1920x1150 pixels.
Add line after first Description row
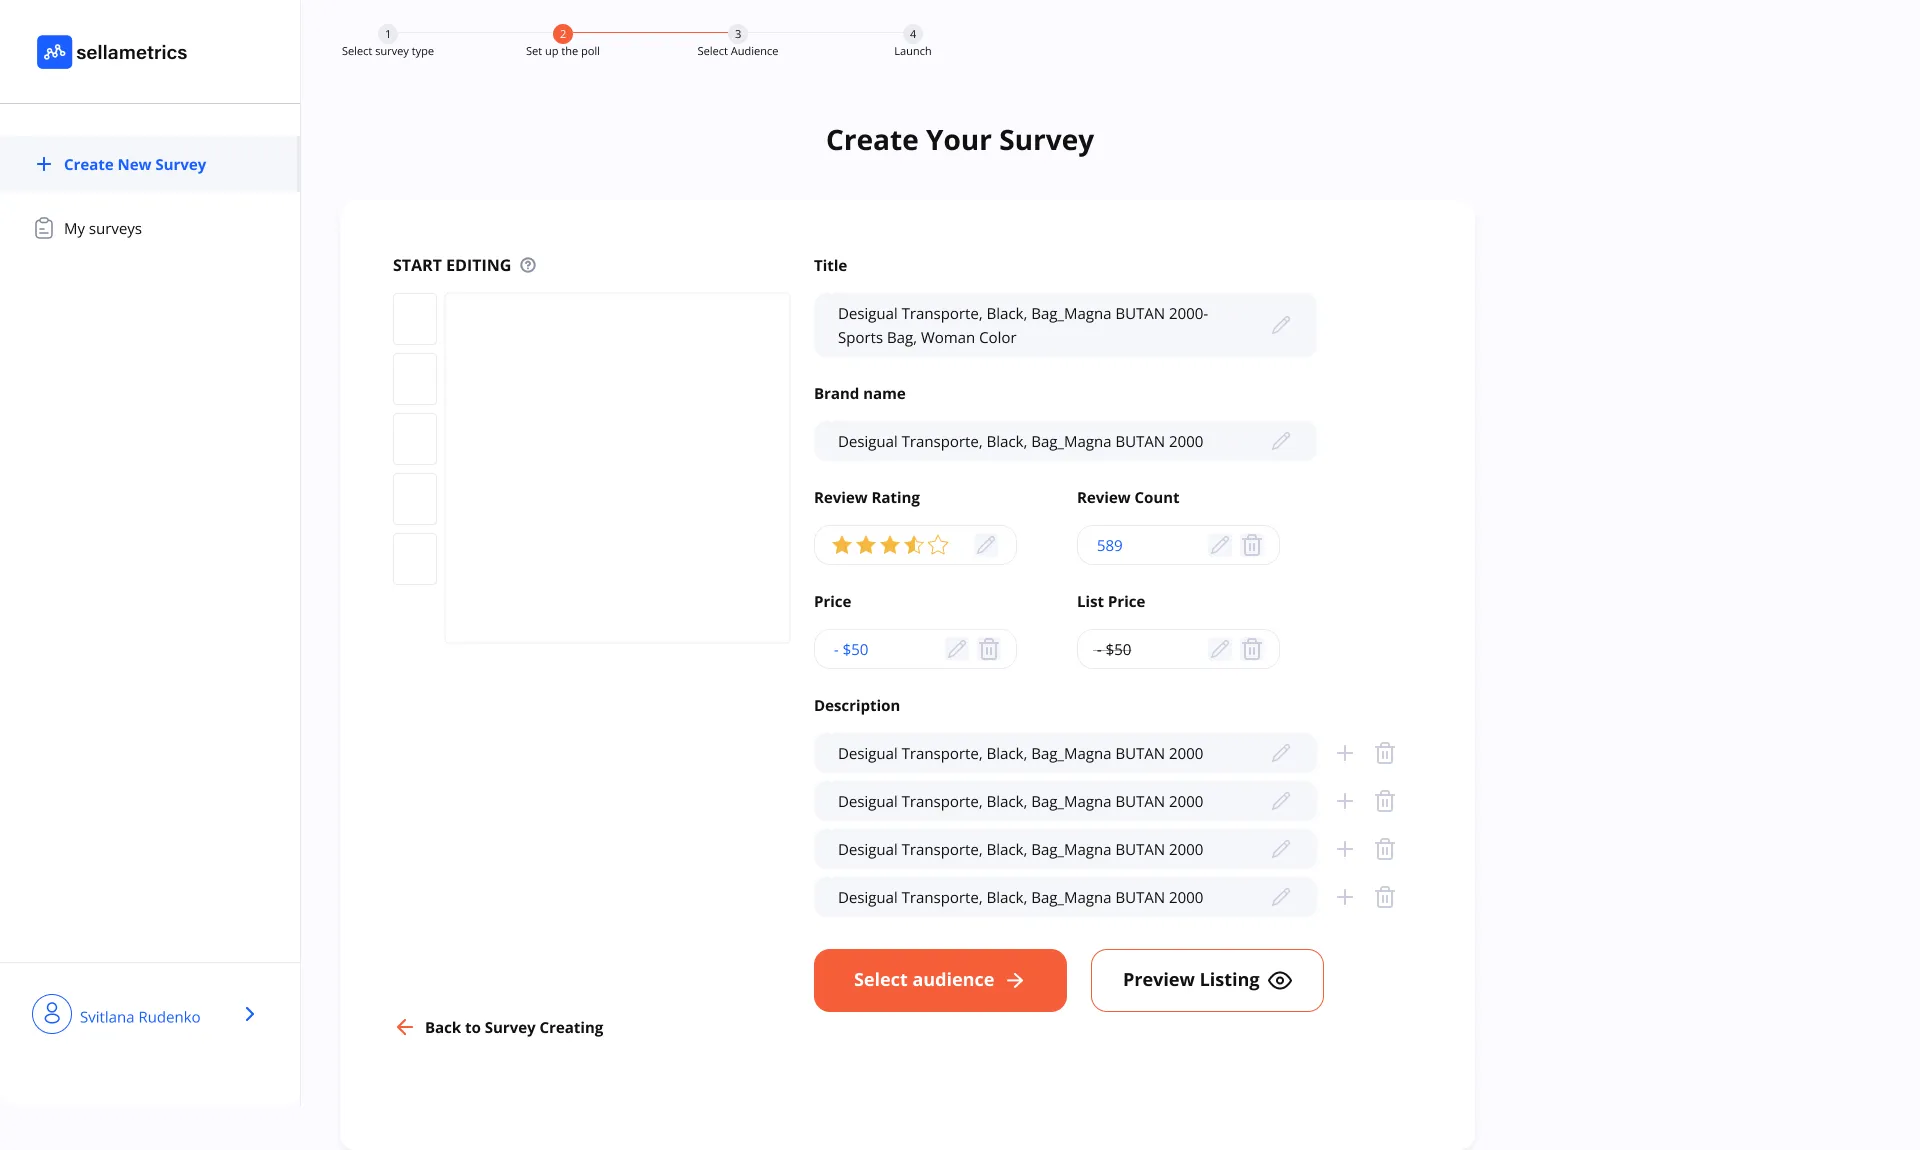[x=1345, y=753]
